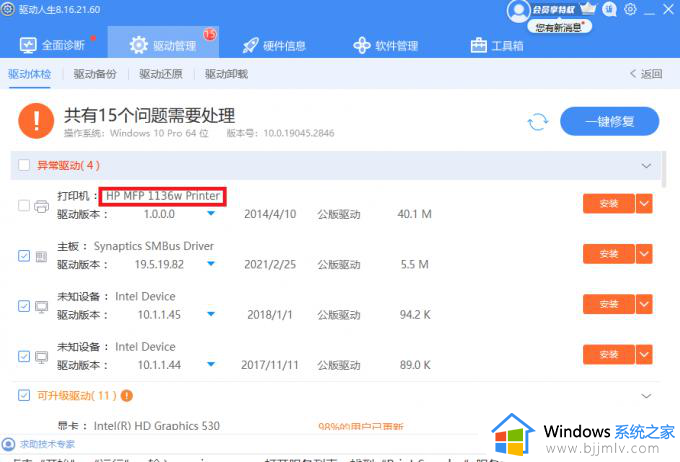Install the Synaptics SMBus Driver

pyautogui.click(x=608, y=254)
